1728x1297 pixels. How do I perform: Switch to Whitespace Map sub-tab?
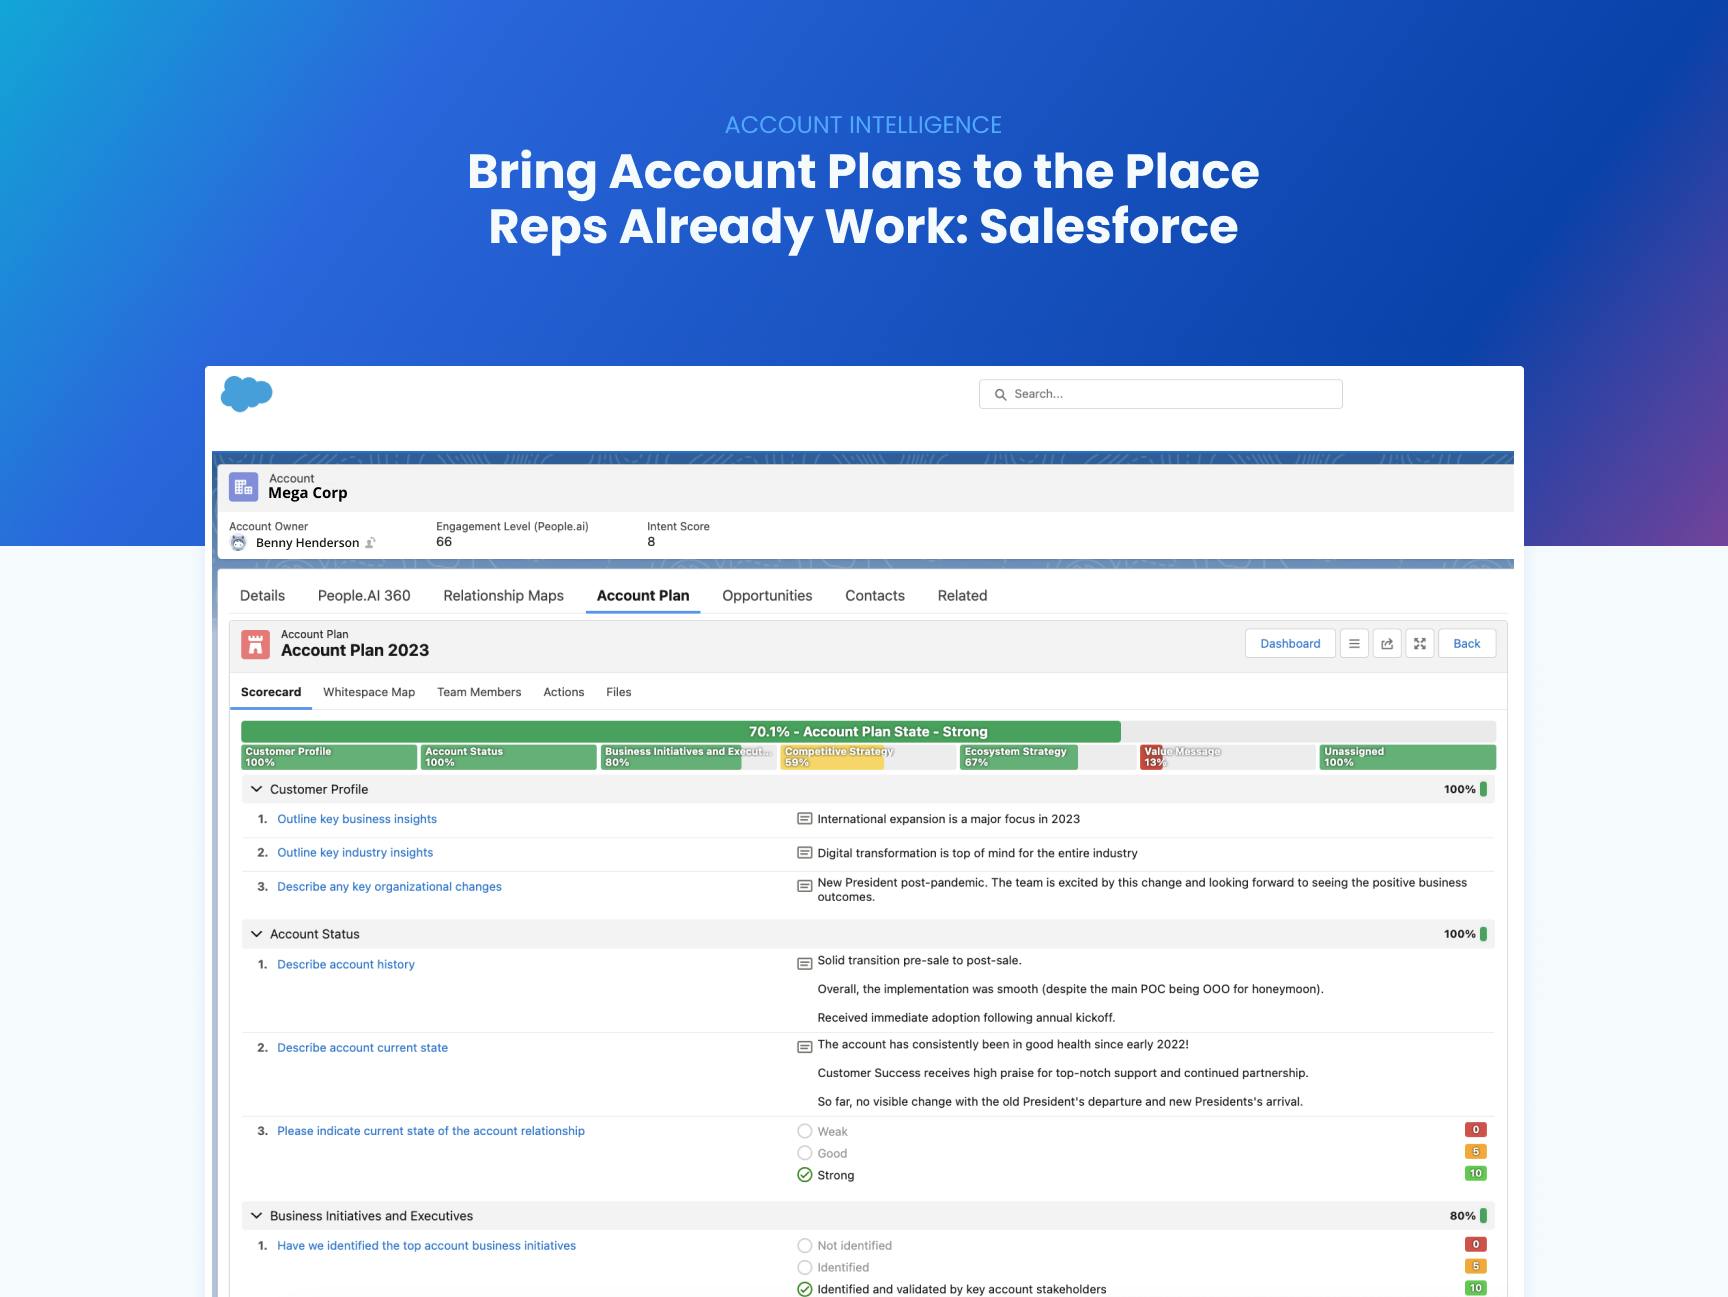369,692
